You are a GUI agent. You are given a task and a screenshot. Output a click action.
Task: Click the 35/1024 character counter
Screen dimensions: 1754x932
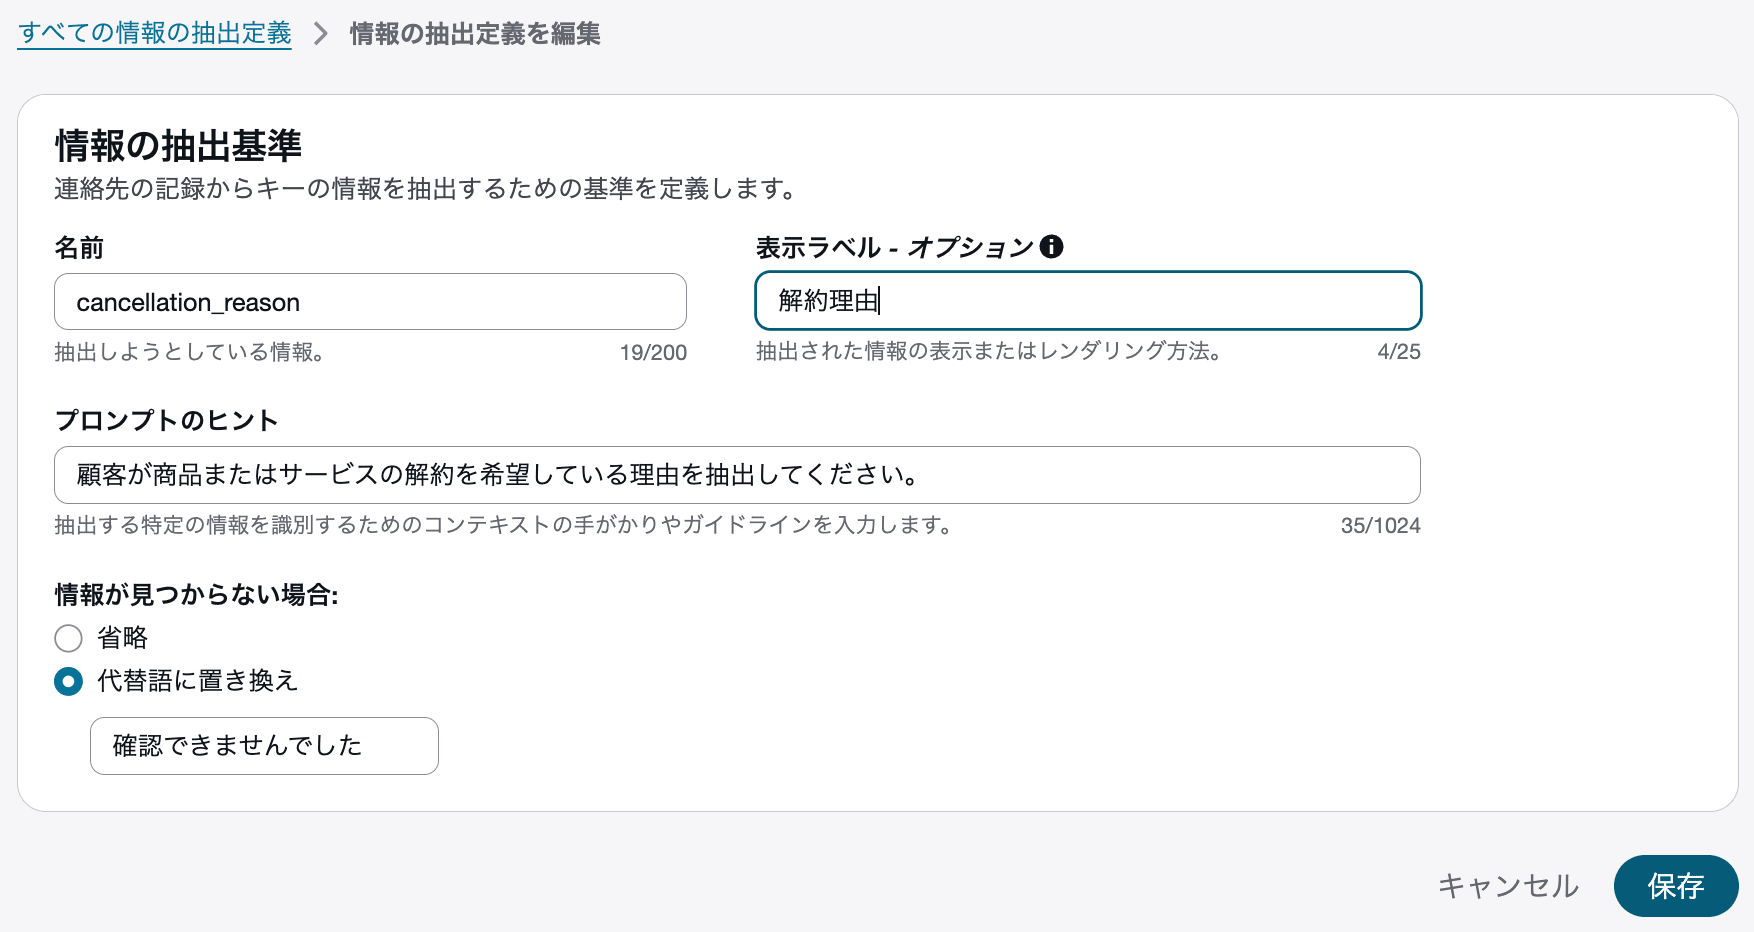point(1380,526)
